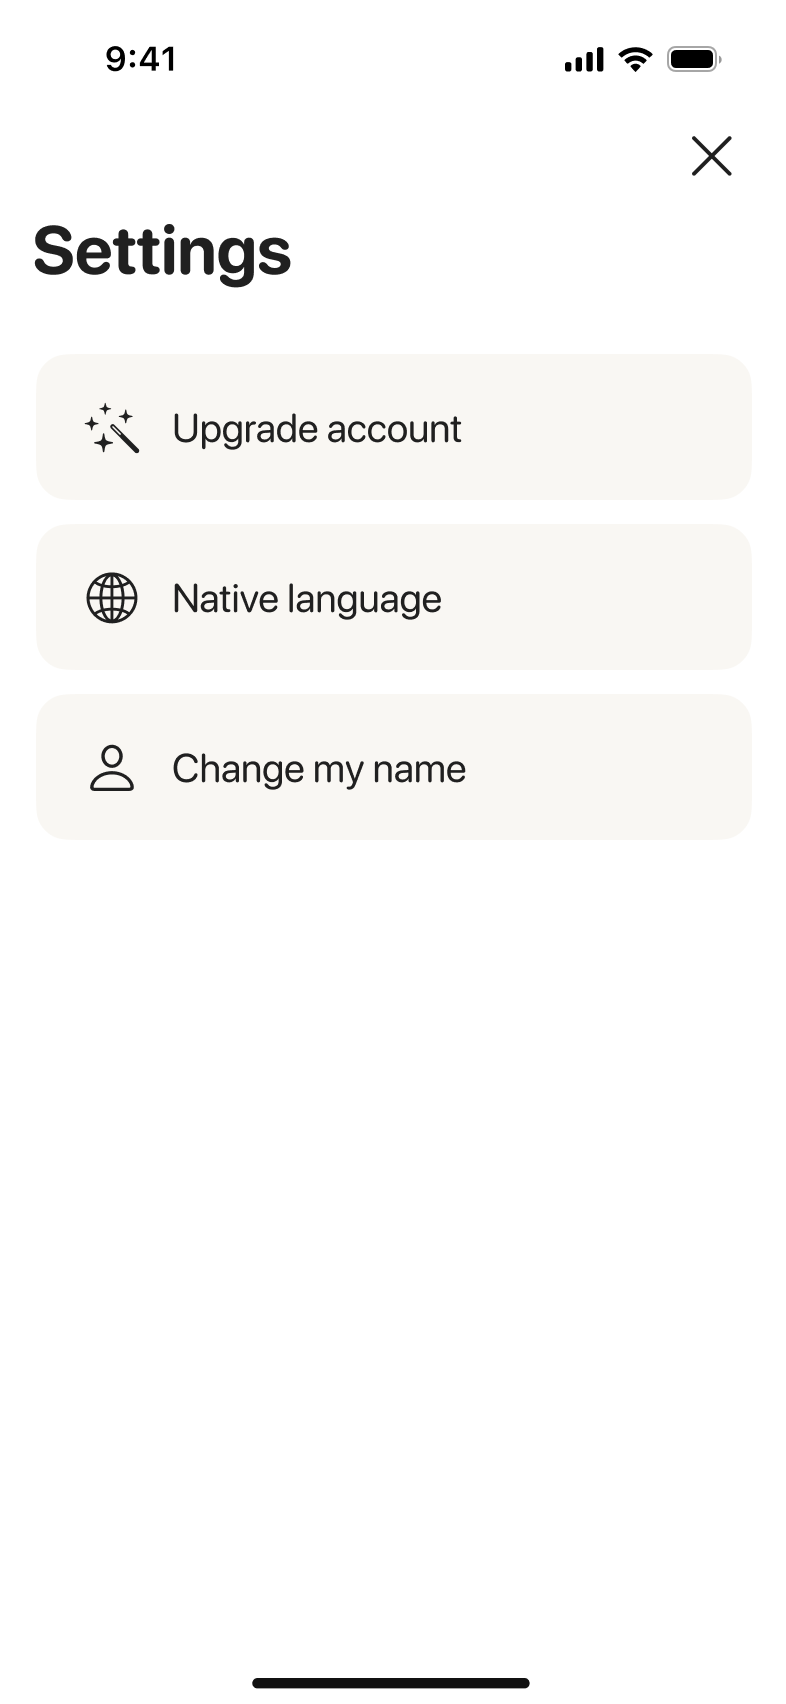This screenshot has width=786, height=1704.
Task: Tap the "Upgrade account" text label
Action: (316, 428)
